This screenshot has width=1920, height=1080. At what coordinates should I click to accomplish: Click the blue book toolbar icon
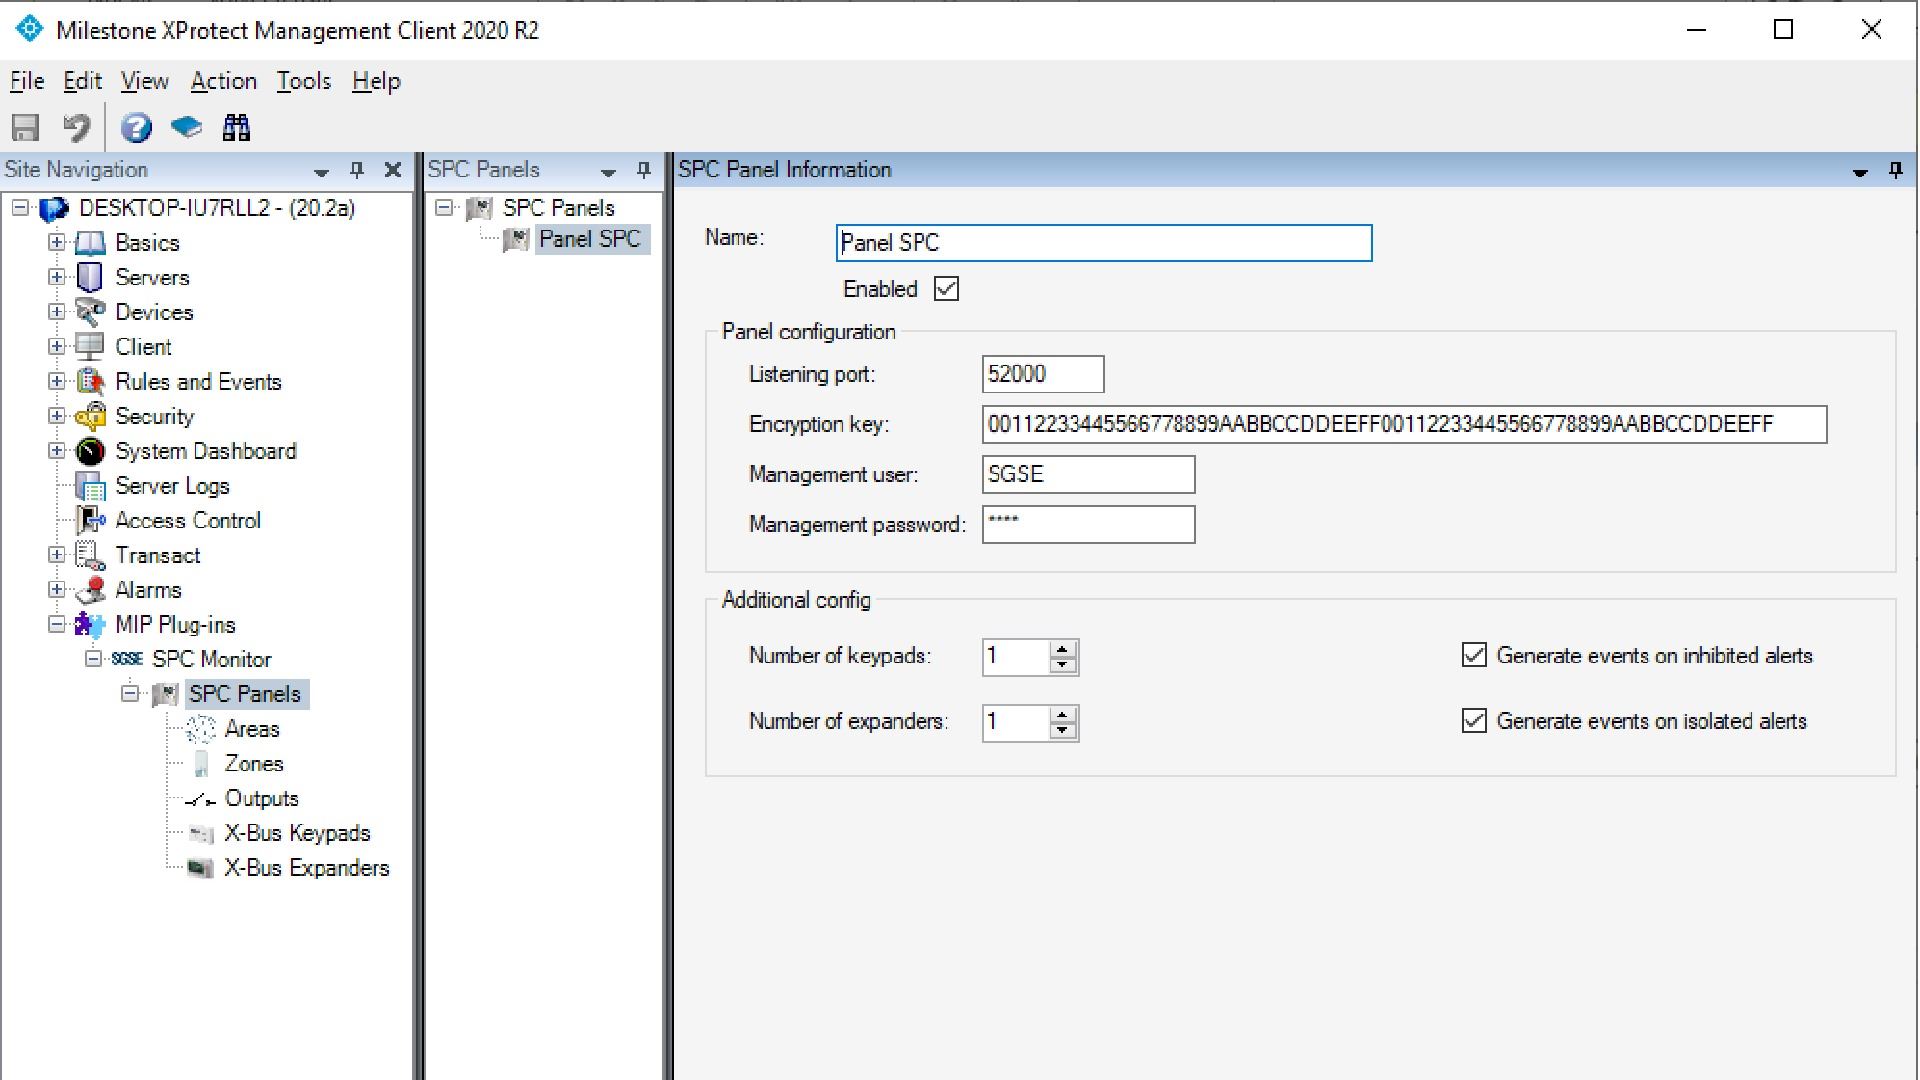(186, 128)
